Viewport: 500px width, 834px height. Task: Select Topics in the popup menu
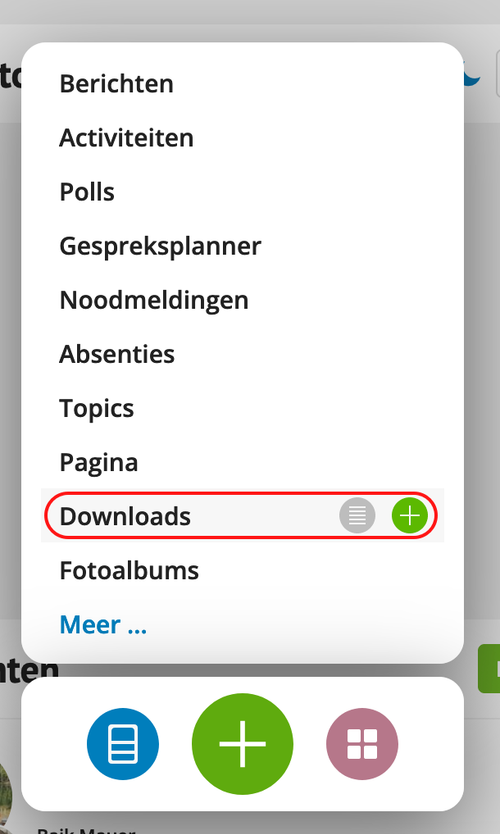click(97, 408)
